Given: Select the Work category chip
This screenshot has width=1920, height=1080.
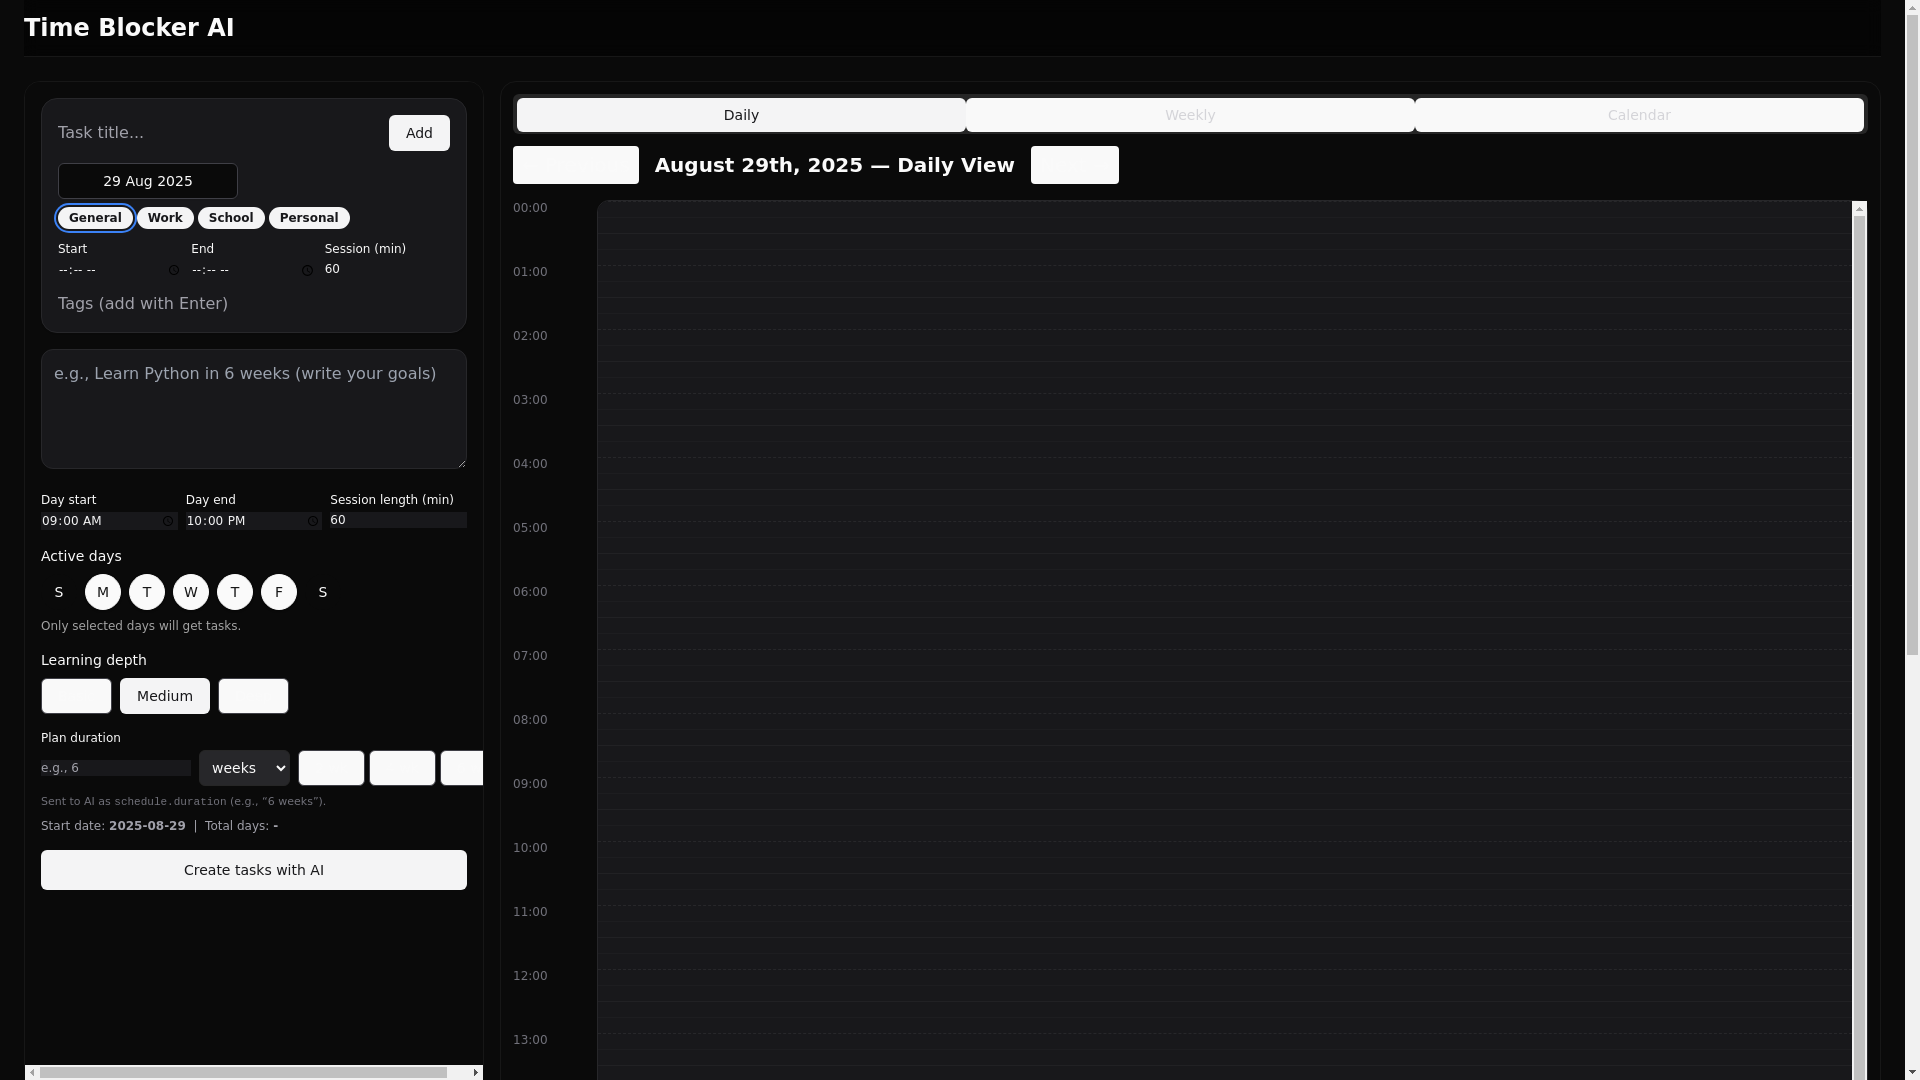Looking at the screenshot, I should point(165,218).
